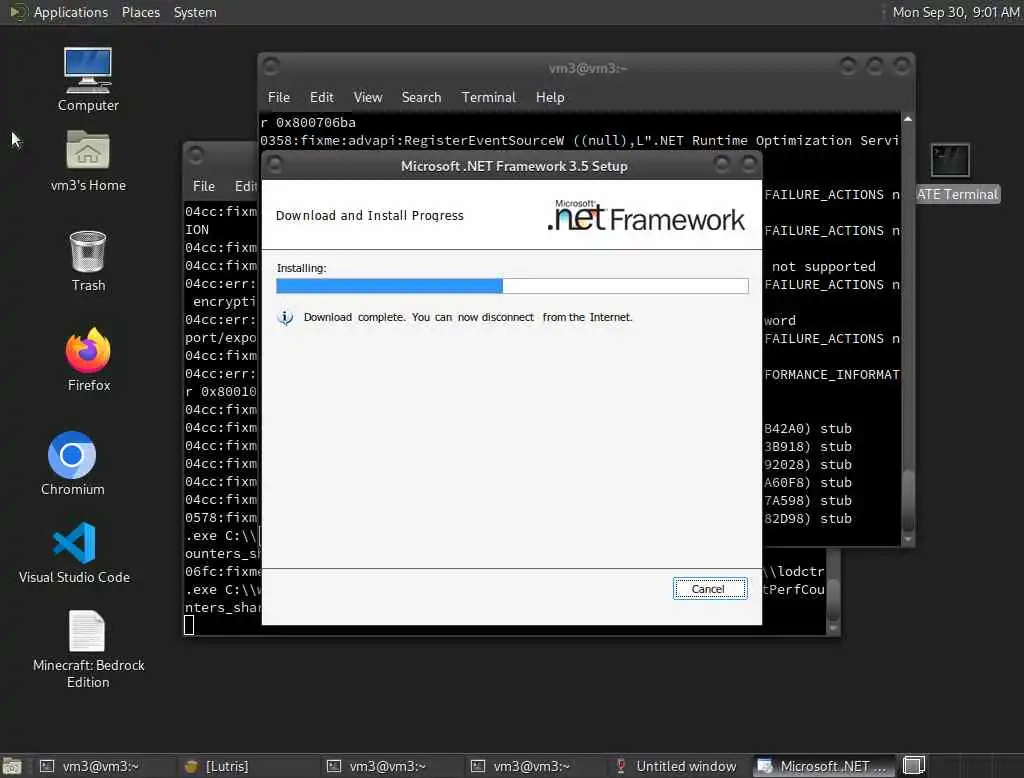Screen dimensions: 1024x778
Task: Open the Computer desktop icon
Action: coord(88,80)
